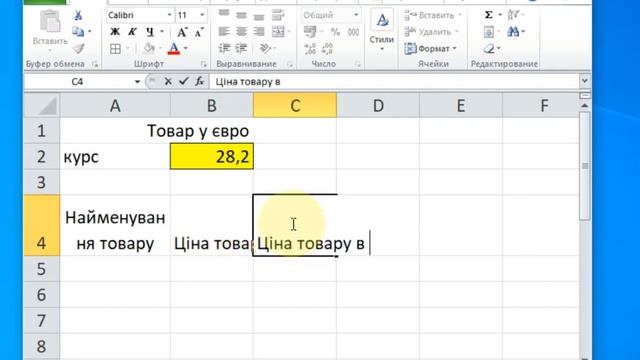Viewport: 640px width, 360px height.
Task: Click the Вставить cells insert button
Action: [x=433, y=15]
